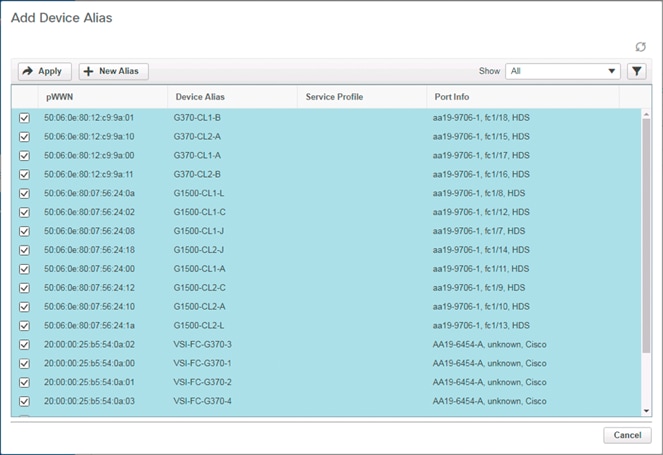Click the Port Info column header
Image resolution: width=663 pixels, height=455 pixels.
click(x=523, y=97)
